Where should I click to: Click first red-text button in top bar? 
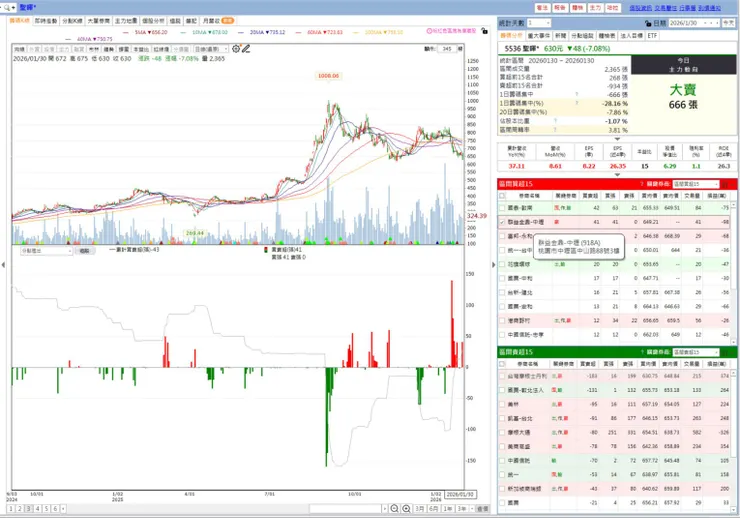tap(542, 8)
